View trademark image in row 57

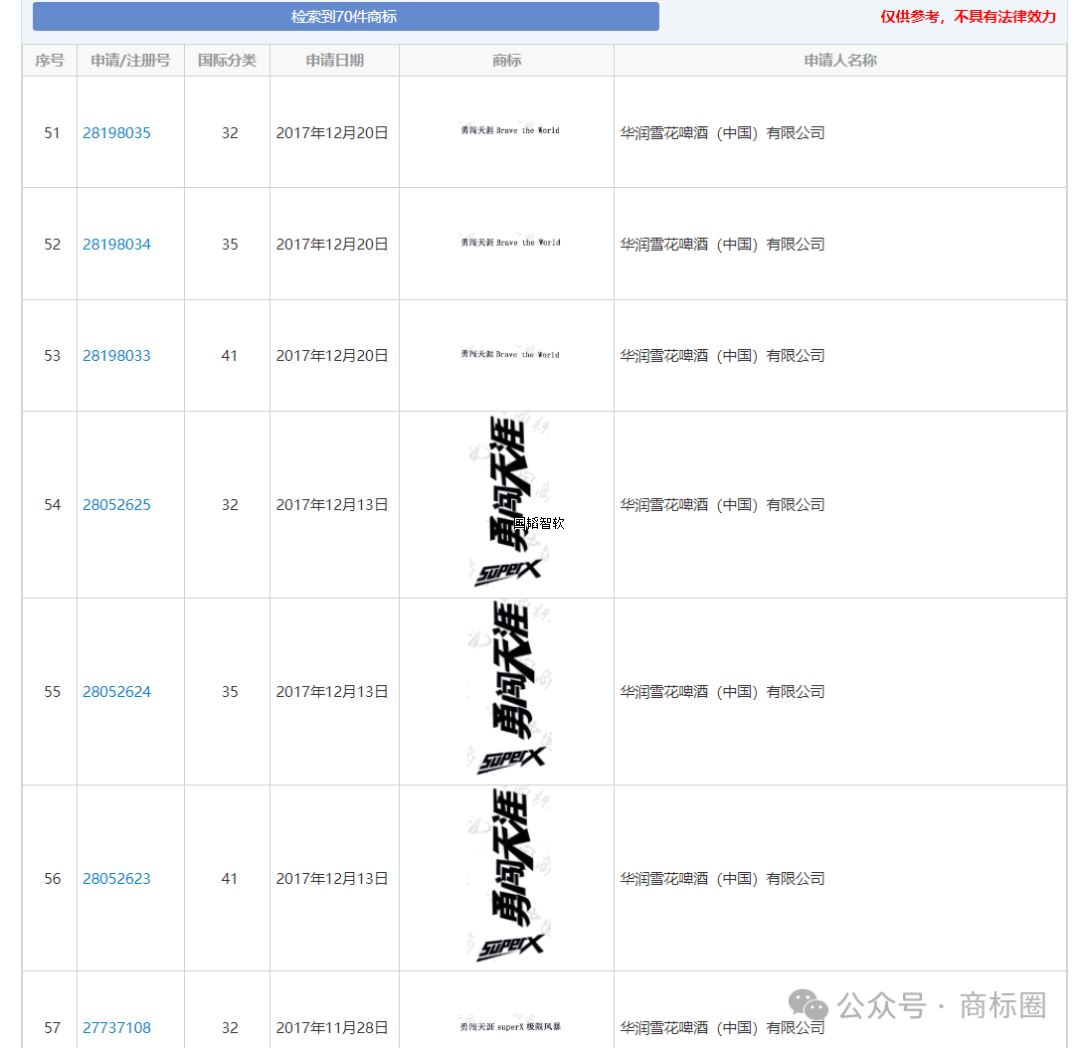[x=510, y=1026]
